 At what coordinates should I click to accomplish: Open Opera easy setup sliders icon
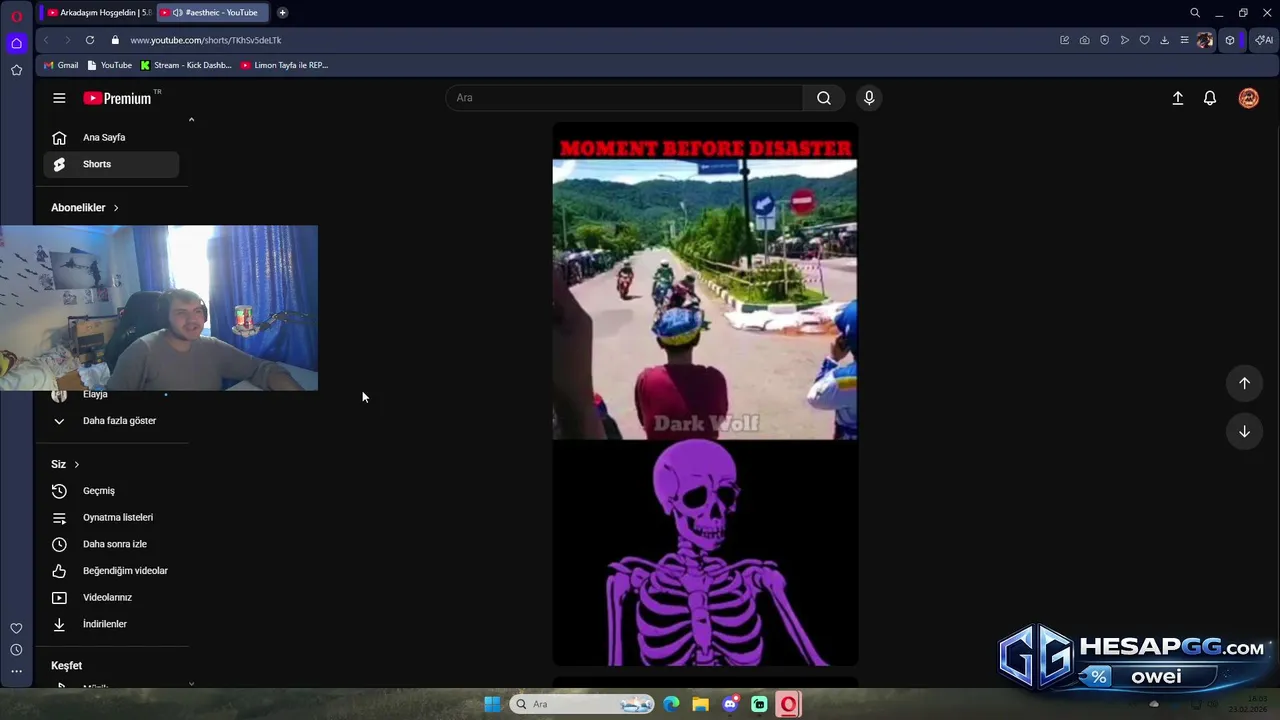(1184, 40)
